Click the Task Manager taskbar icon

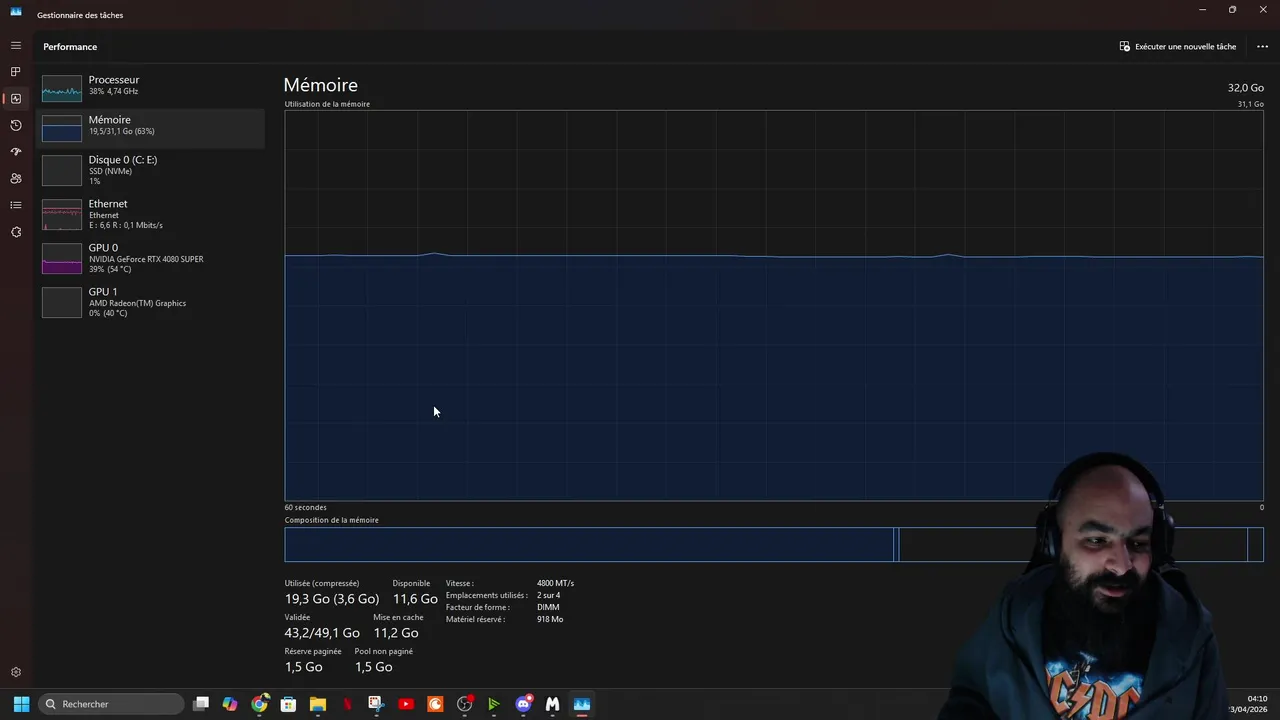582,704
